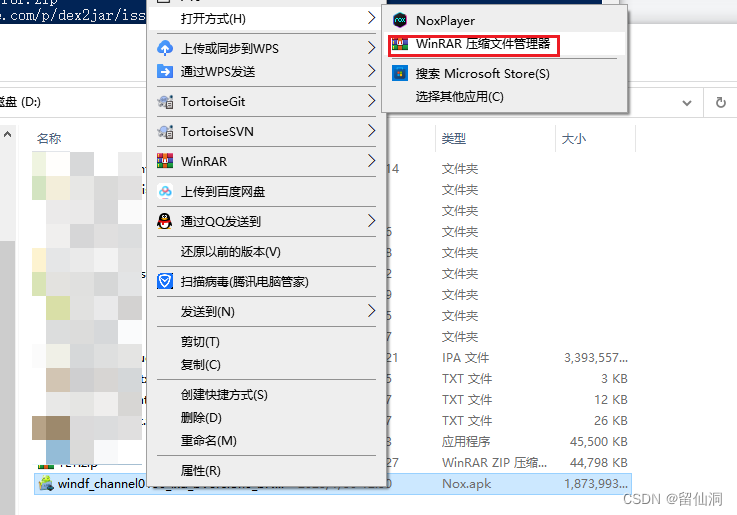Expand the TortoiseSVN submenu arrow
Screen dimensions: 737x515
click(x=371, y=131)
